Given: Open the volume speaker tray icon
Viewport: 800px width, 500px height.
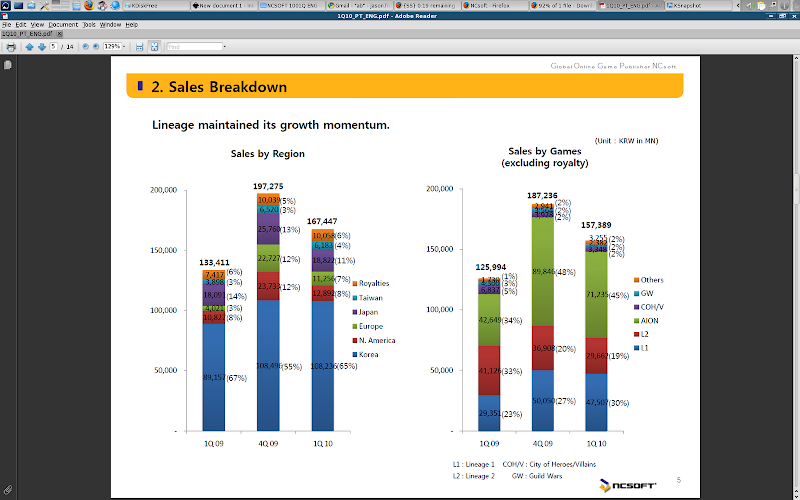Looking at the screenshot, I should click(749, 6).
